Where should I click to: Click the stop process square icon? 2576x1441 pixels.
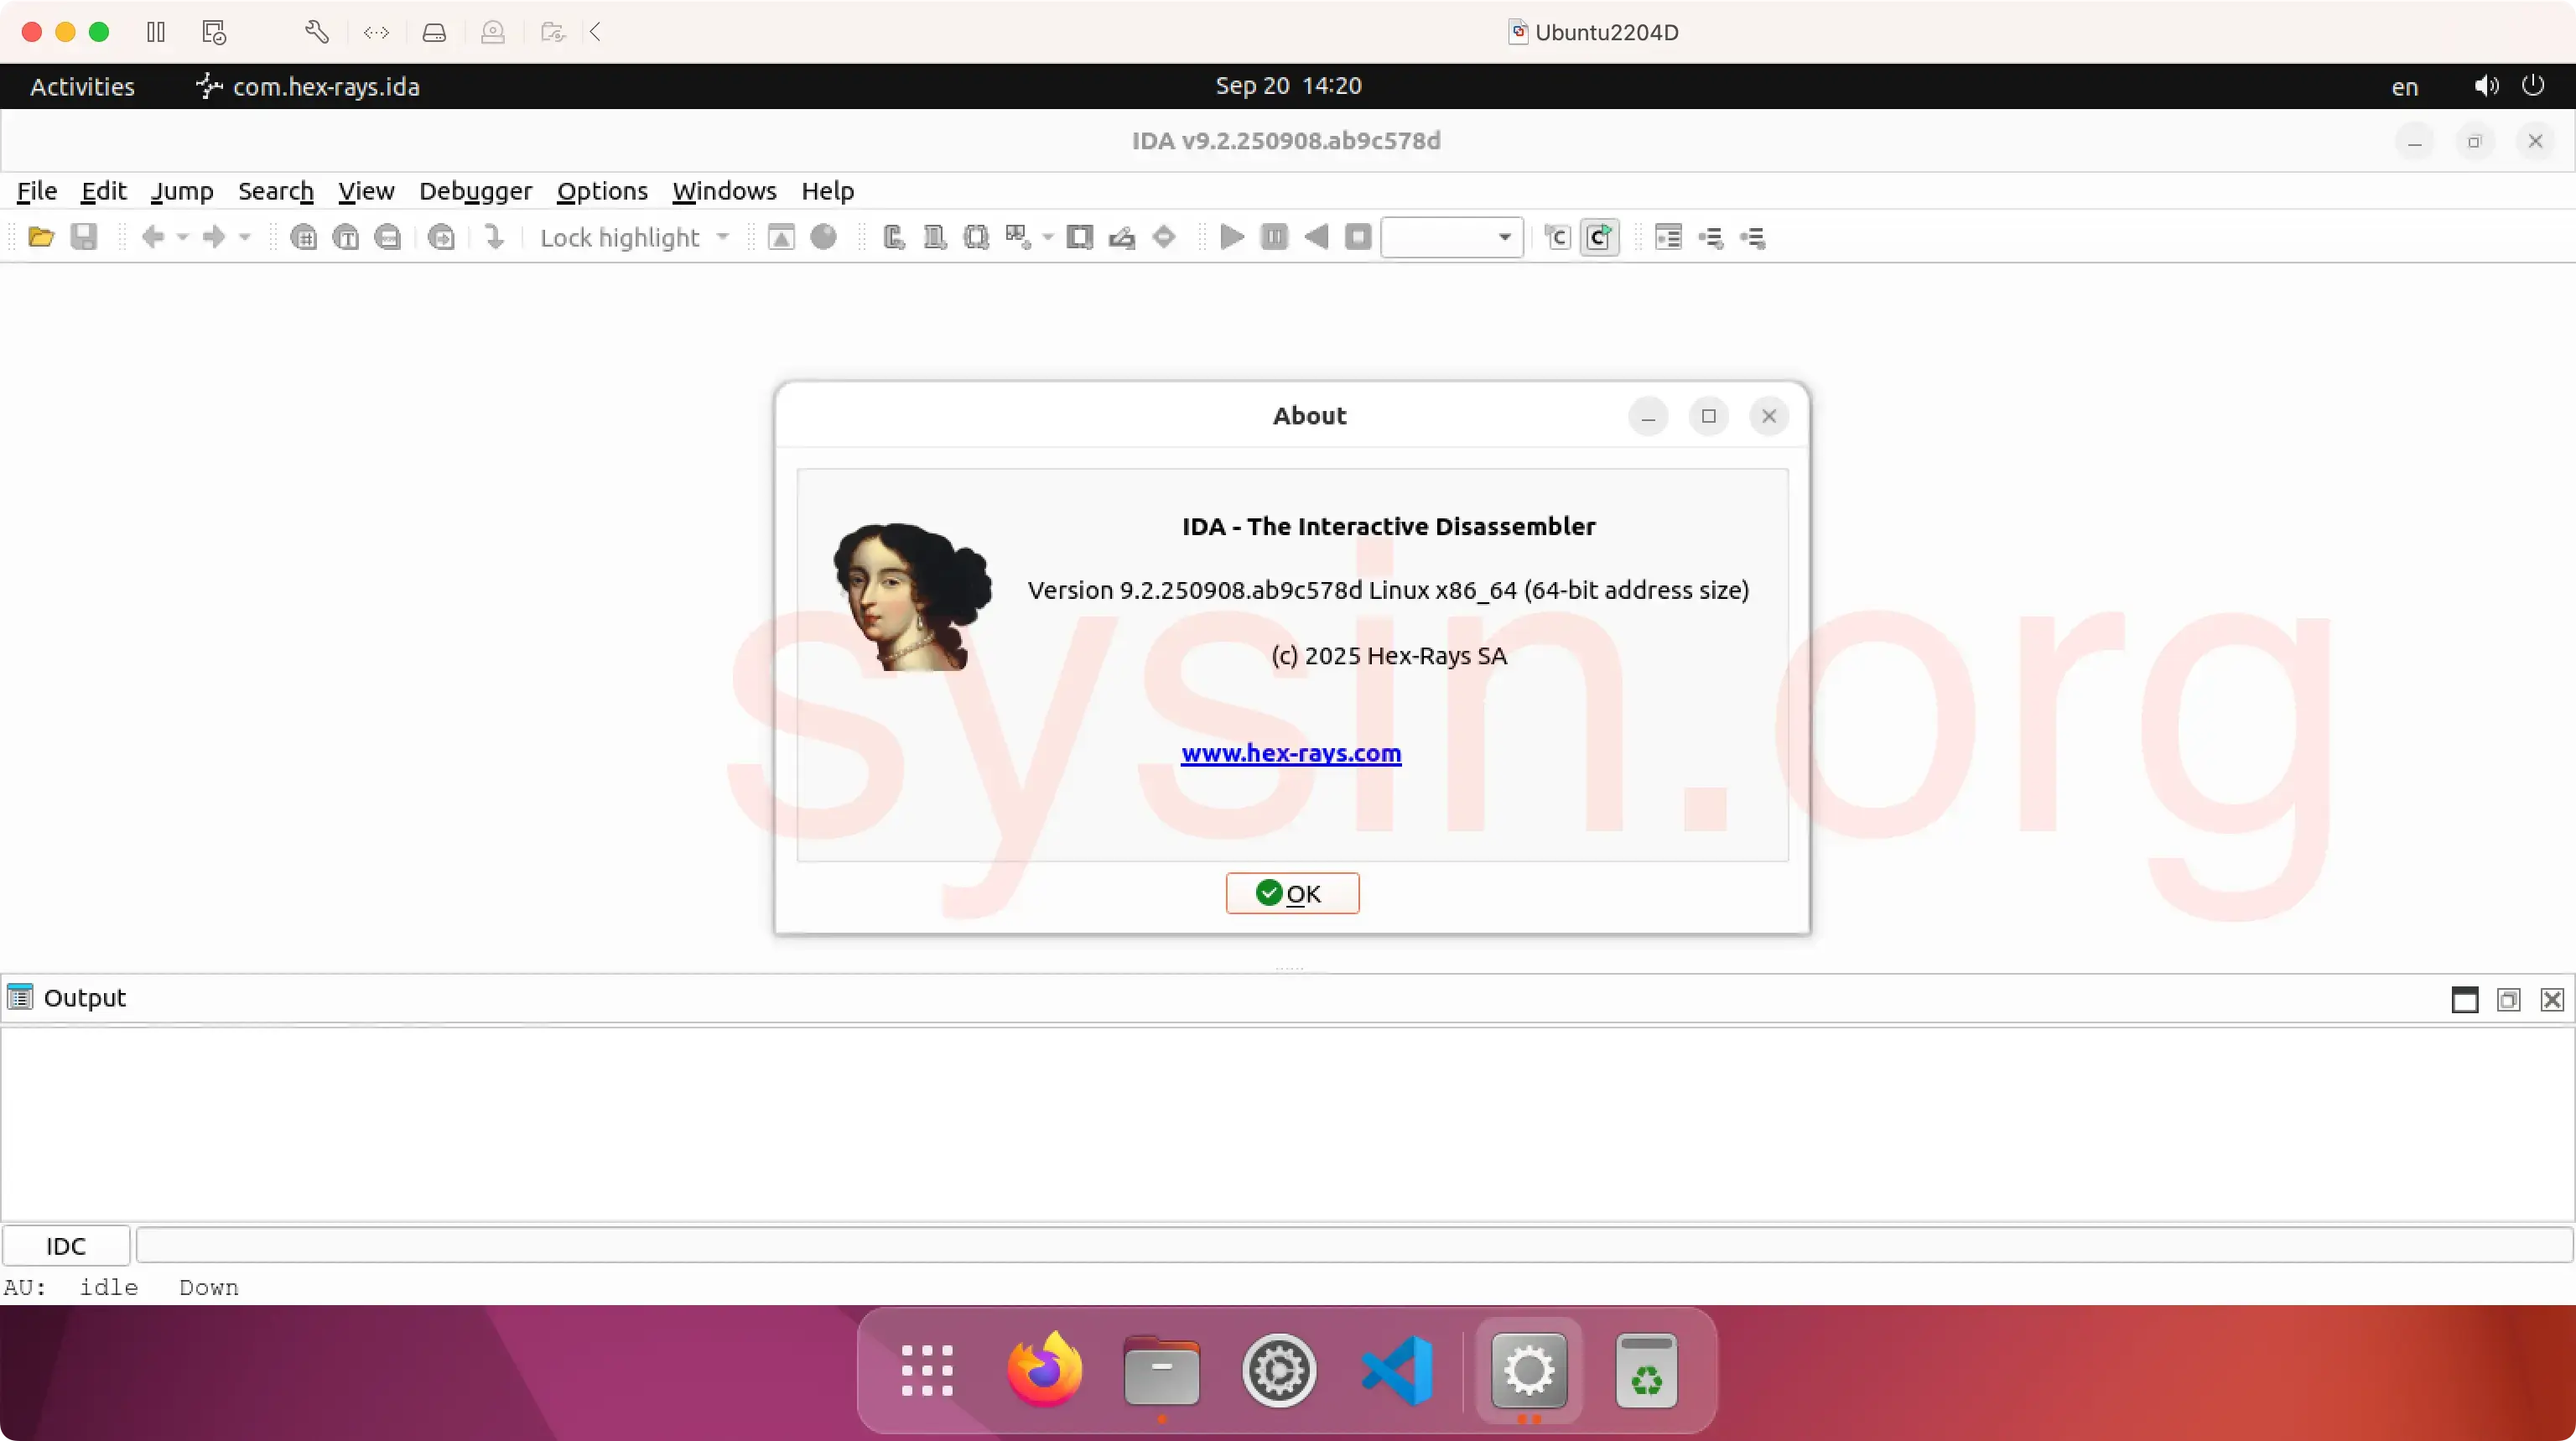tap(1358, 237)
